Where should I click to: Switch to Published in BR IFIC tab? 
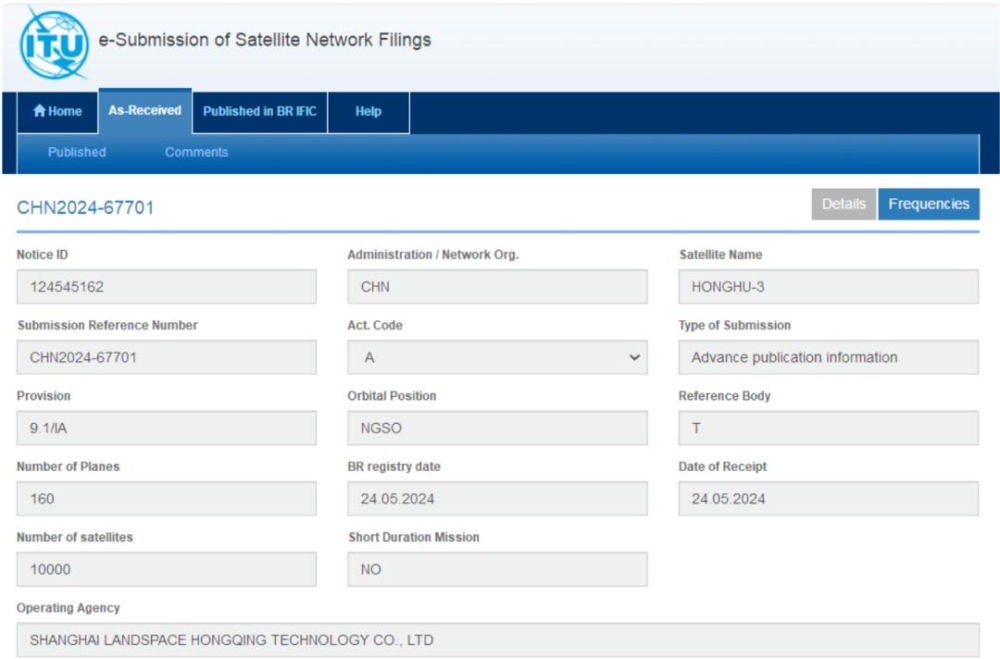tap(259, 112)
